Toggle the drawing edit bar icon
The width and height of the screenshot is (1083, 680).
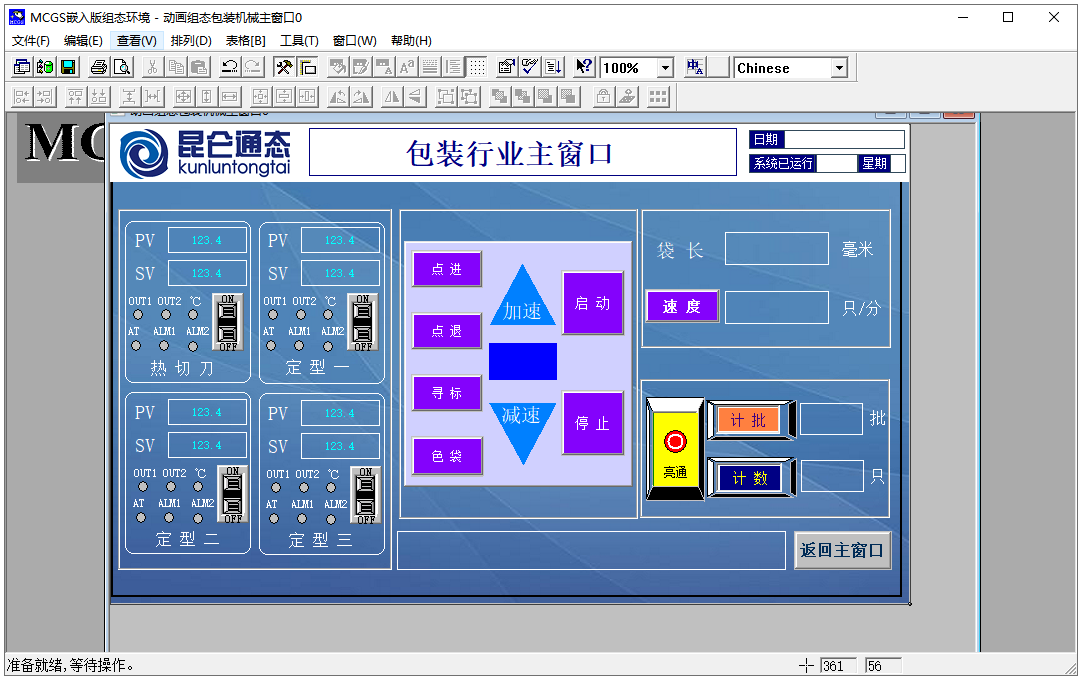point(307,67)
